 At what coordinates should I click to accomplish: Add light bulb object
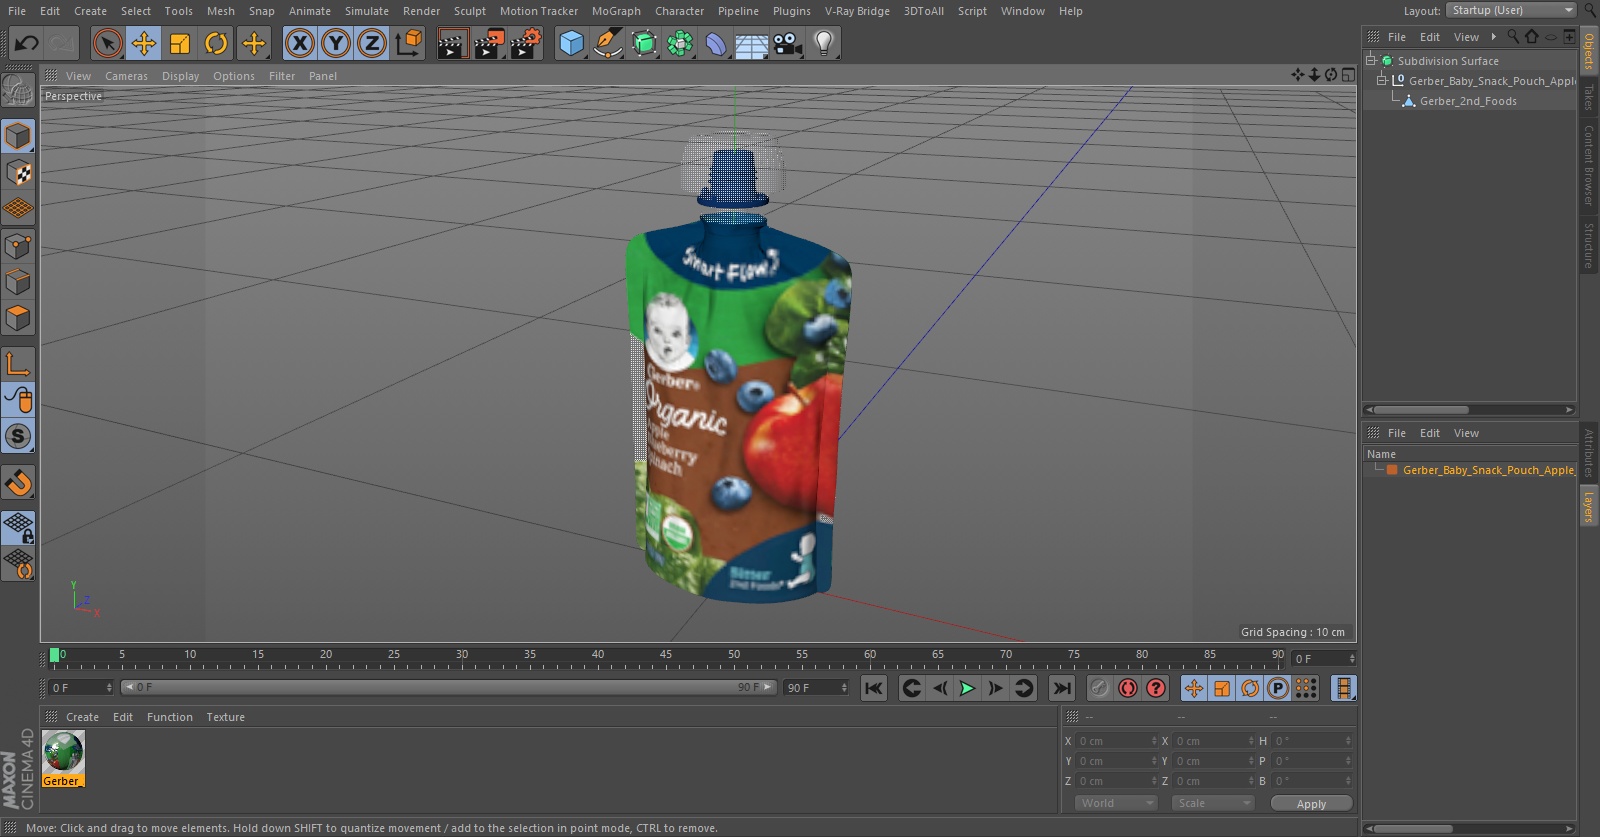tap(824, 43)
